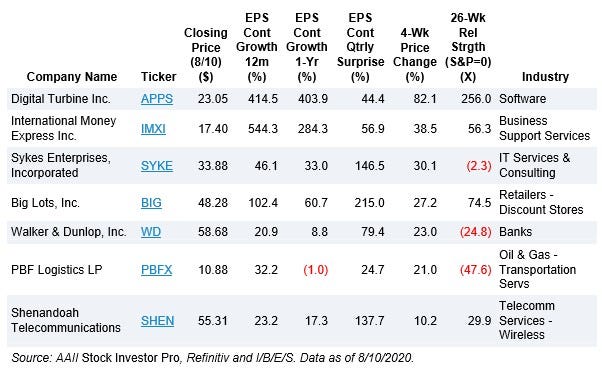Open the BIG ticker link
The height and width of the screenshot is (379, 602).
point(151,203)
